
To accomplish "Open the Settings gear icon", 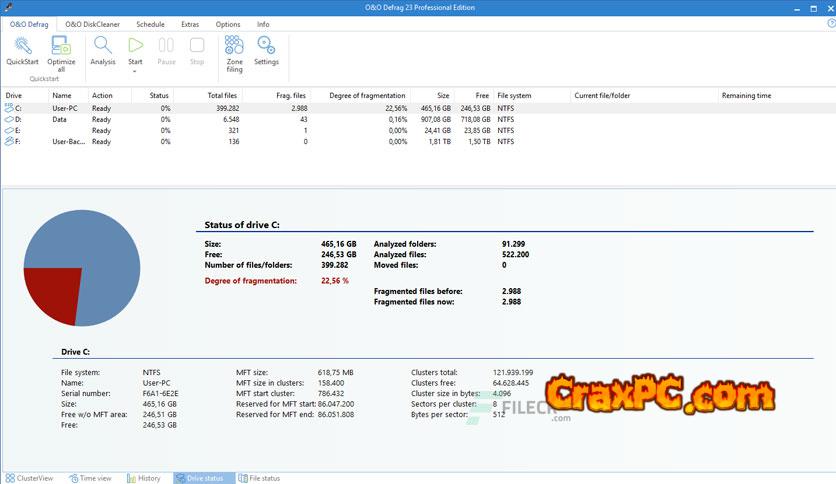I will [x=266, y=47].
